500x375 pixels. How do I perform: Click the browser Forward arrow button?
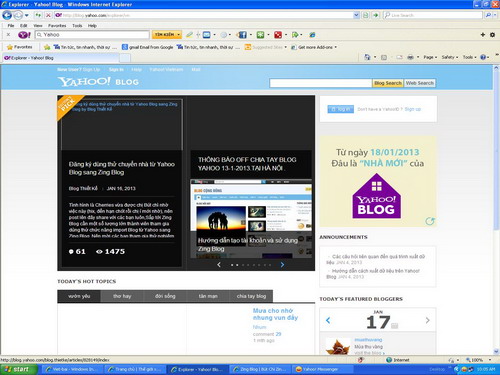(18, 15)
